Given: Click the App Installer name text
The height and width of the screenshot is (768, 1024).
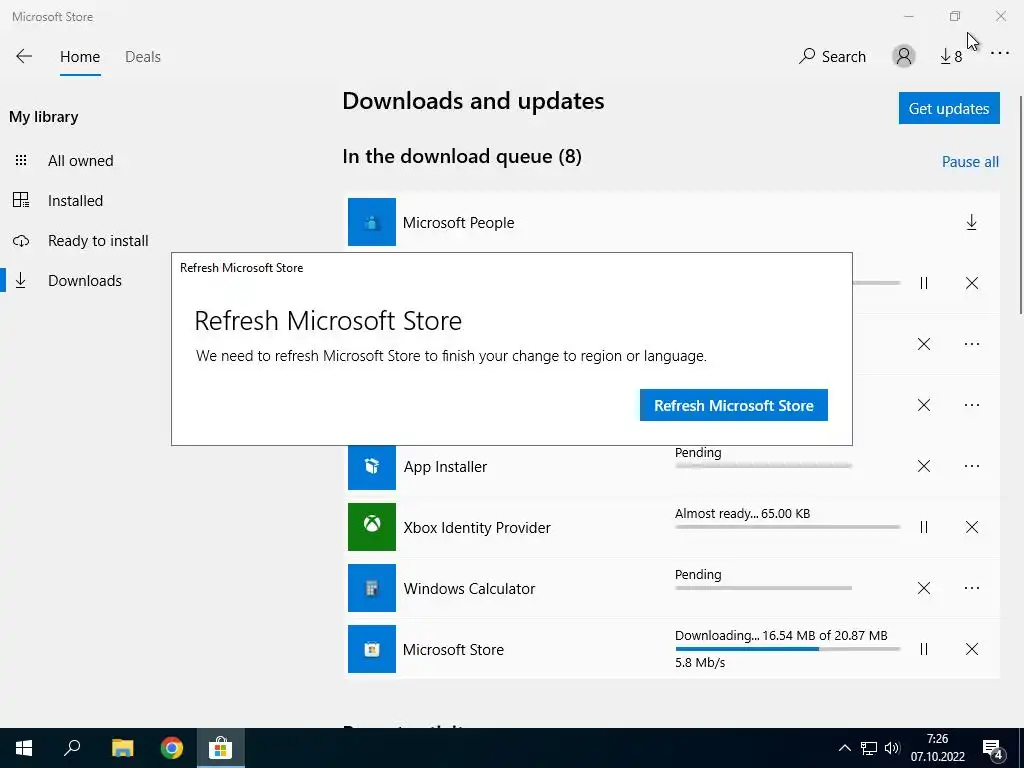Looking at the screenshot, I should point(445,466).
